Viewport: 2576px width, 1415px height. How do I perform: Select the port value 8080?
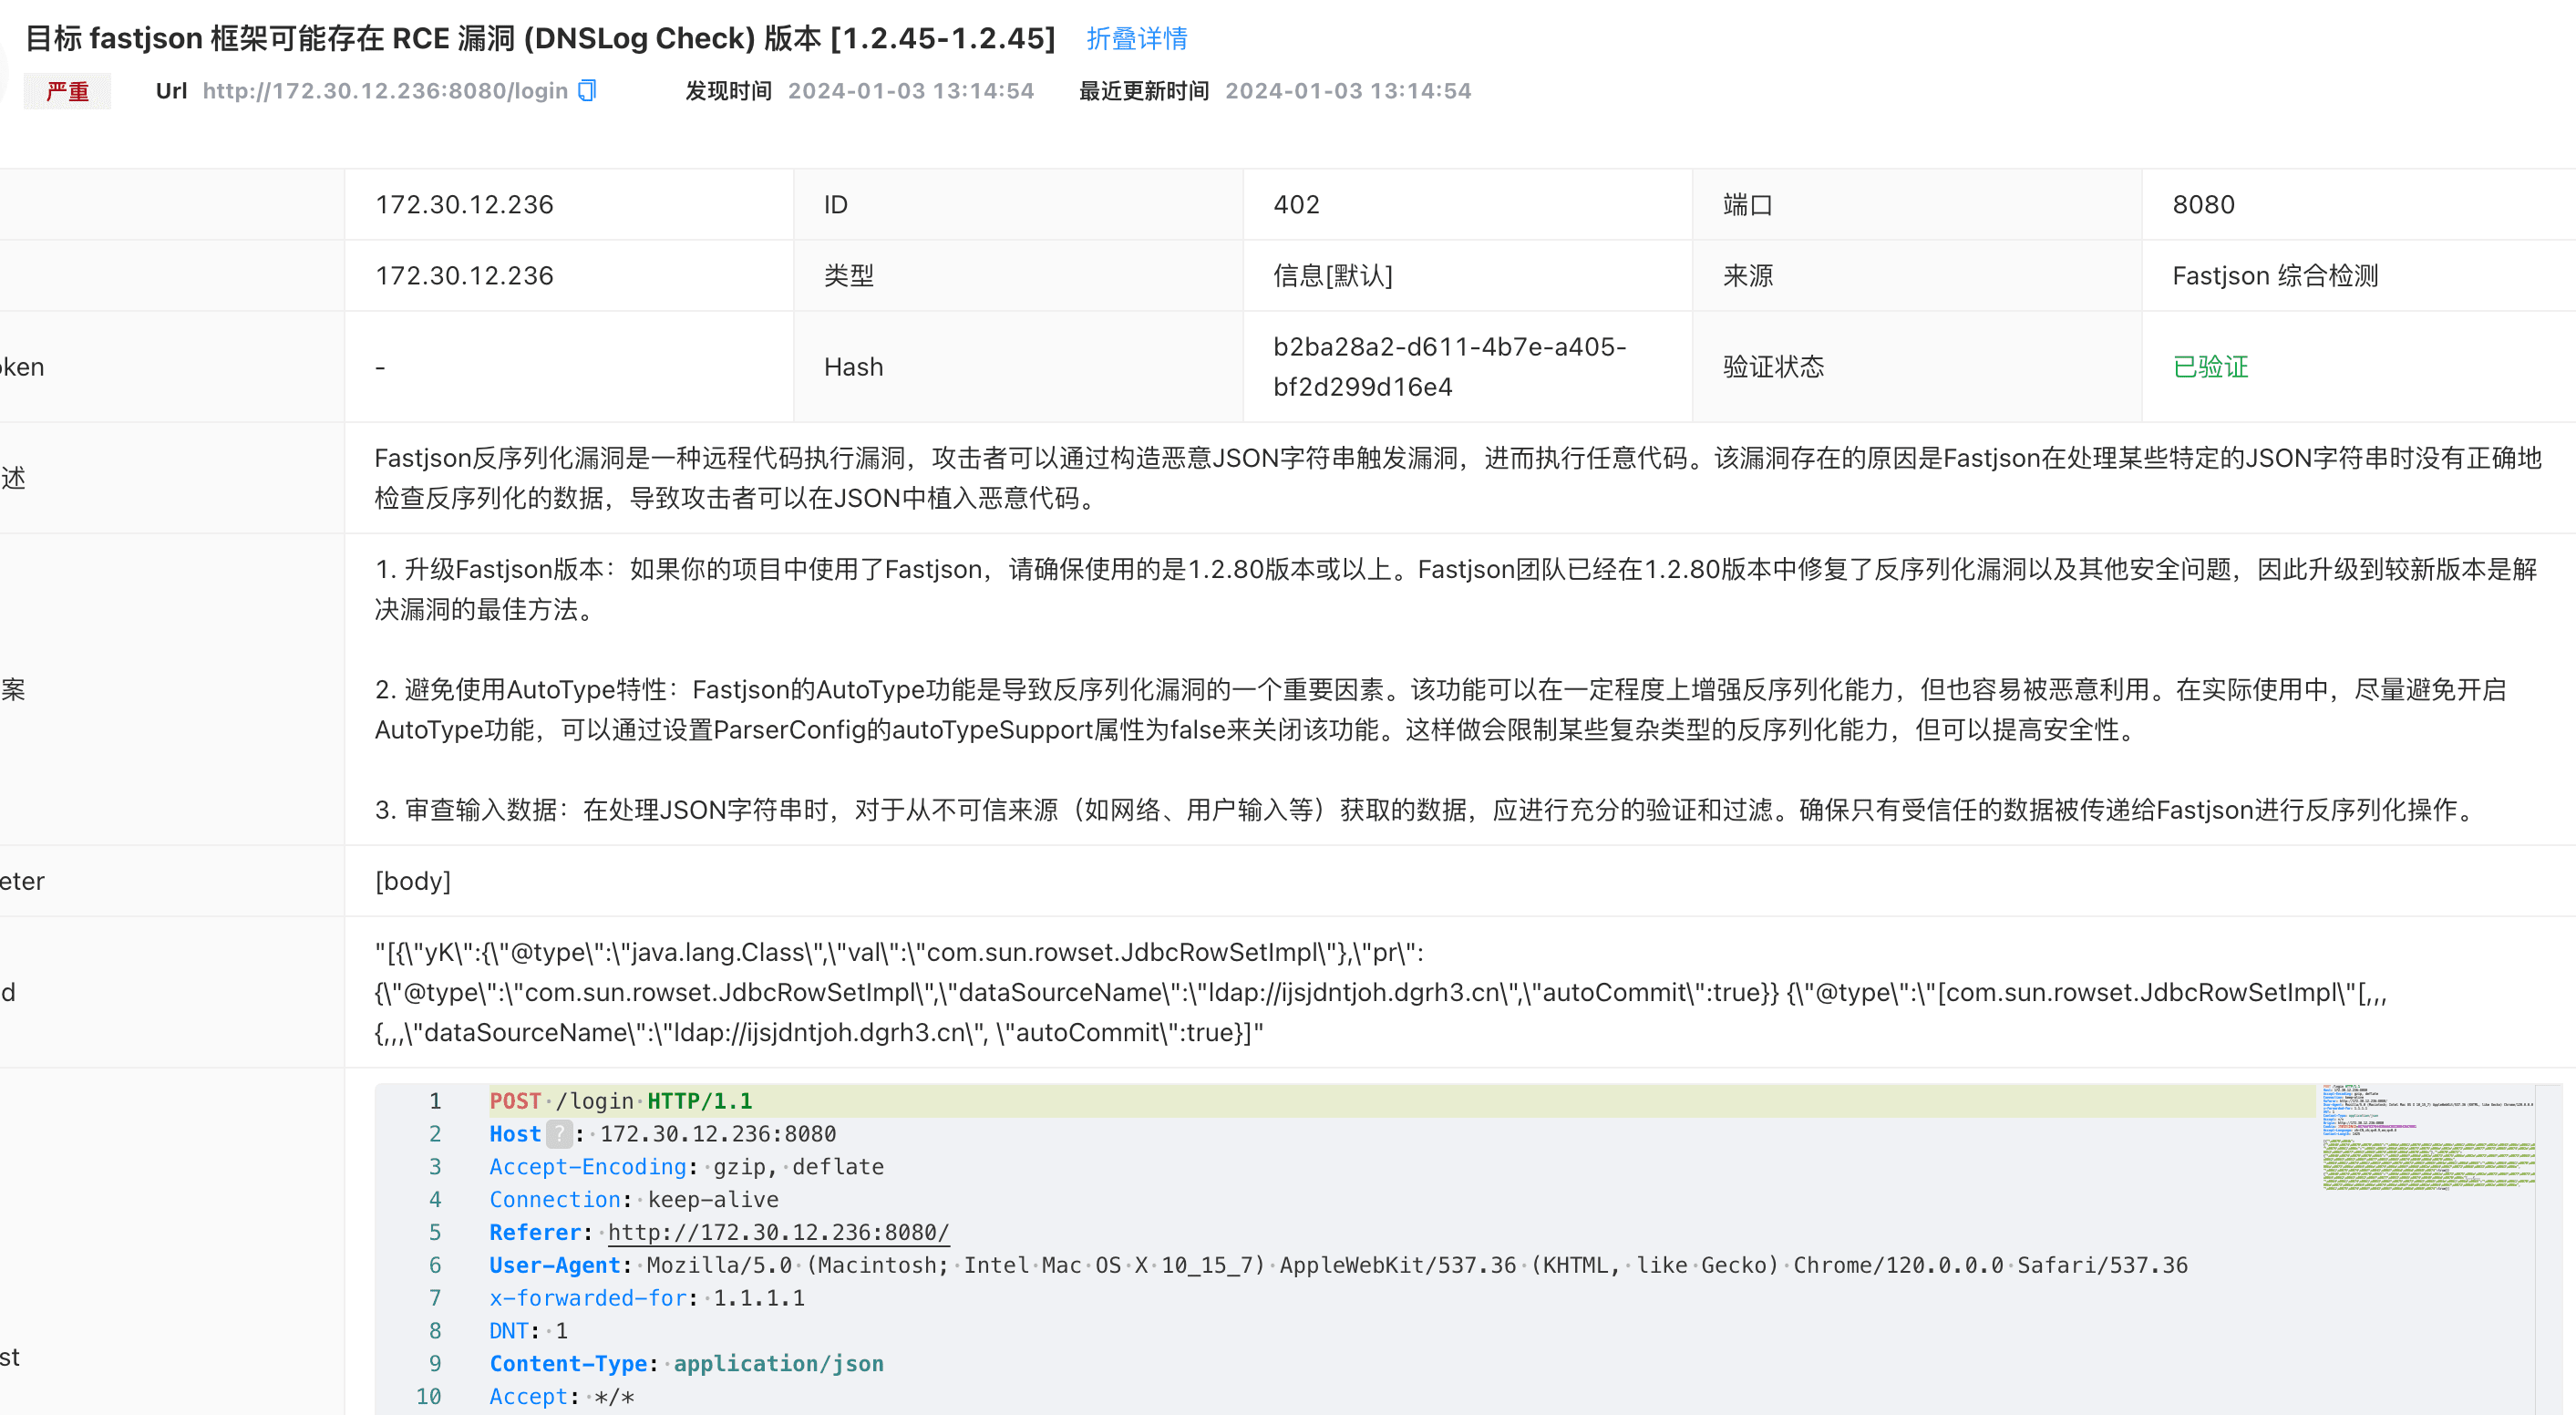pos(2203,205)
